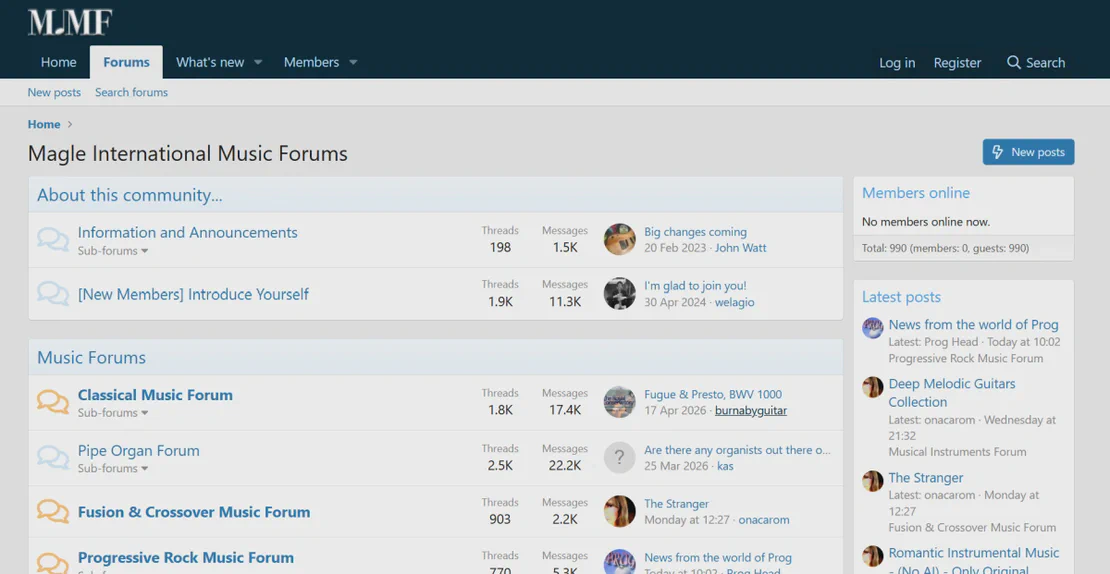Image resolution: width=1110 pixels, height=574 pixels.
Task: Click Classical Music Forum orange bubble icon
Action: (53, 402)
